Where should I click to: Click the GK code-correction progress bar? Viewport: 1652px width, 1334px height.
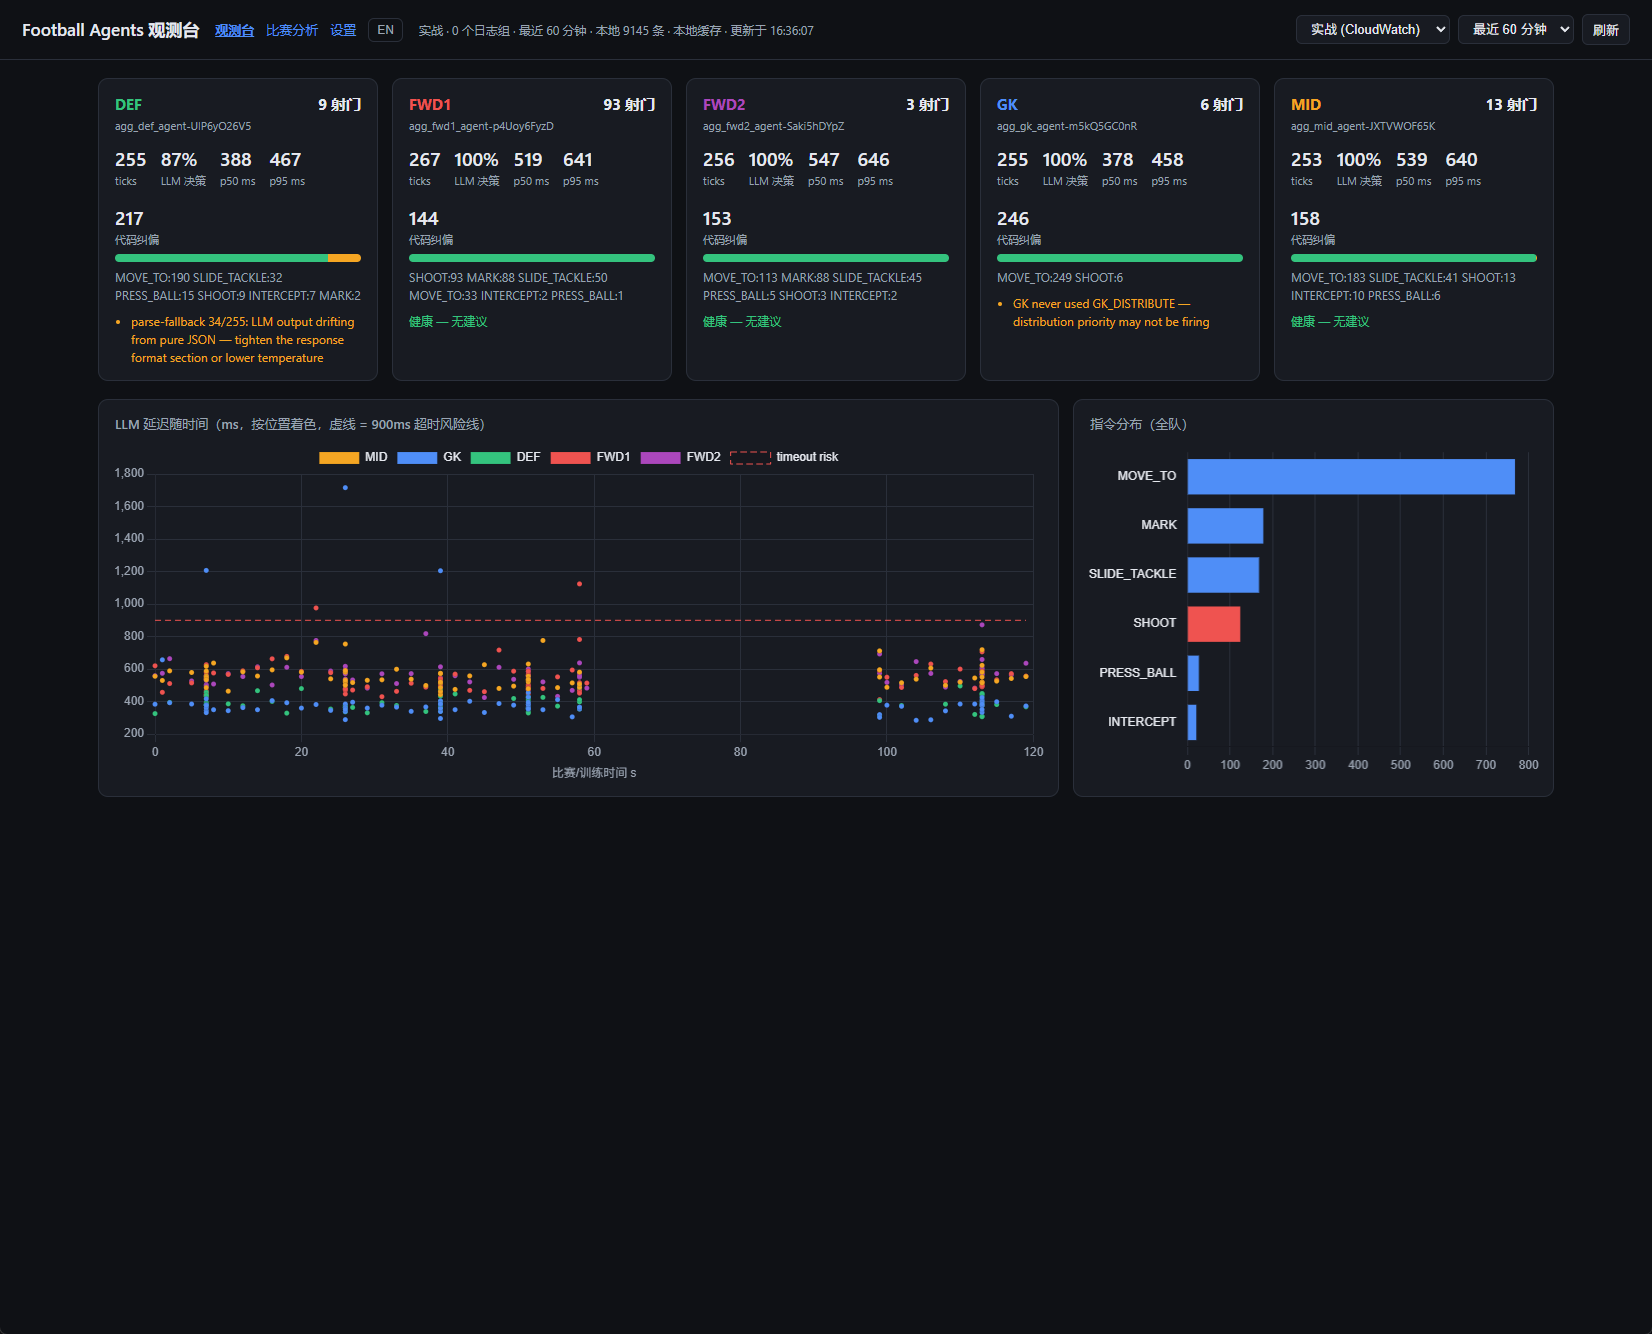pyautogui.click(x=1120, y=258)
